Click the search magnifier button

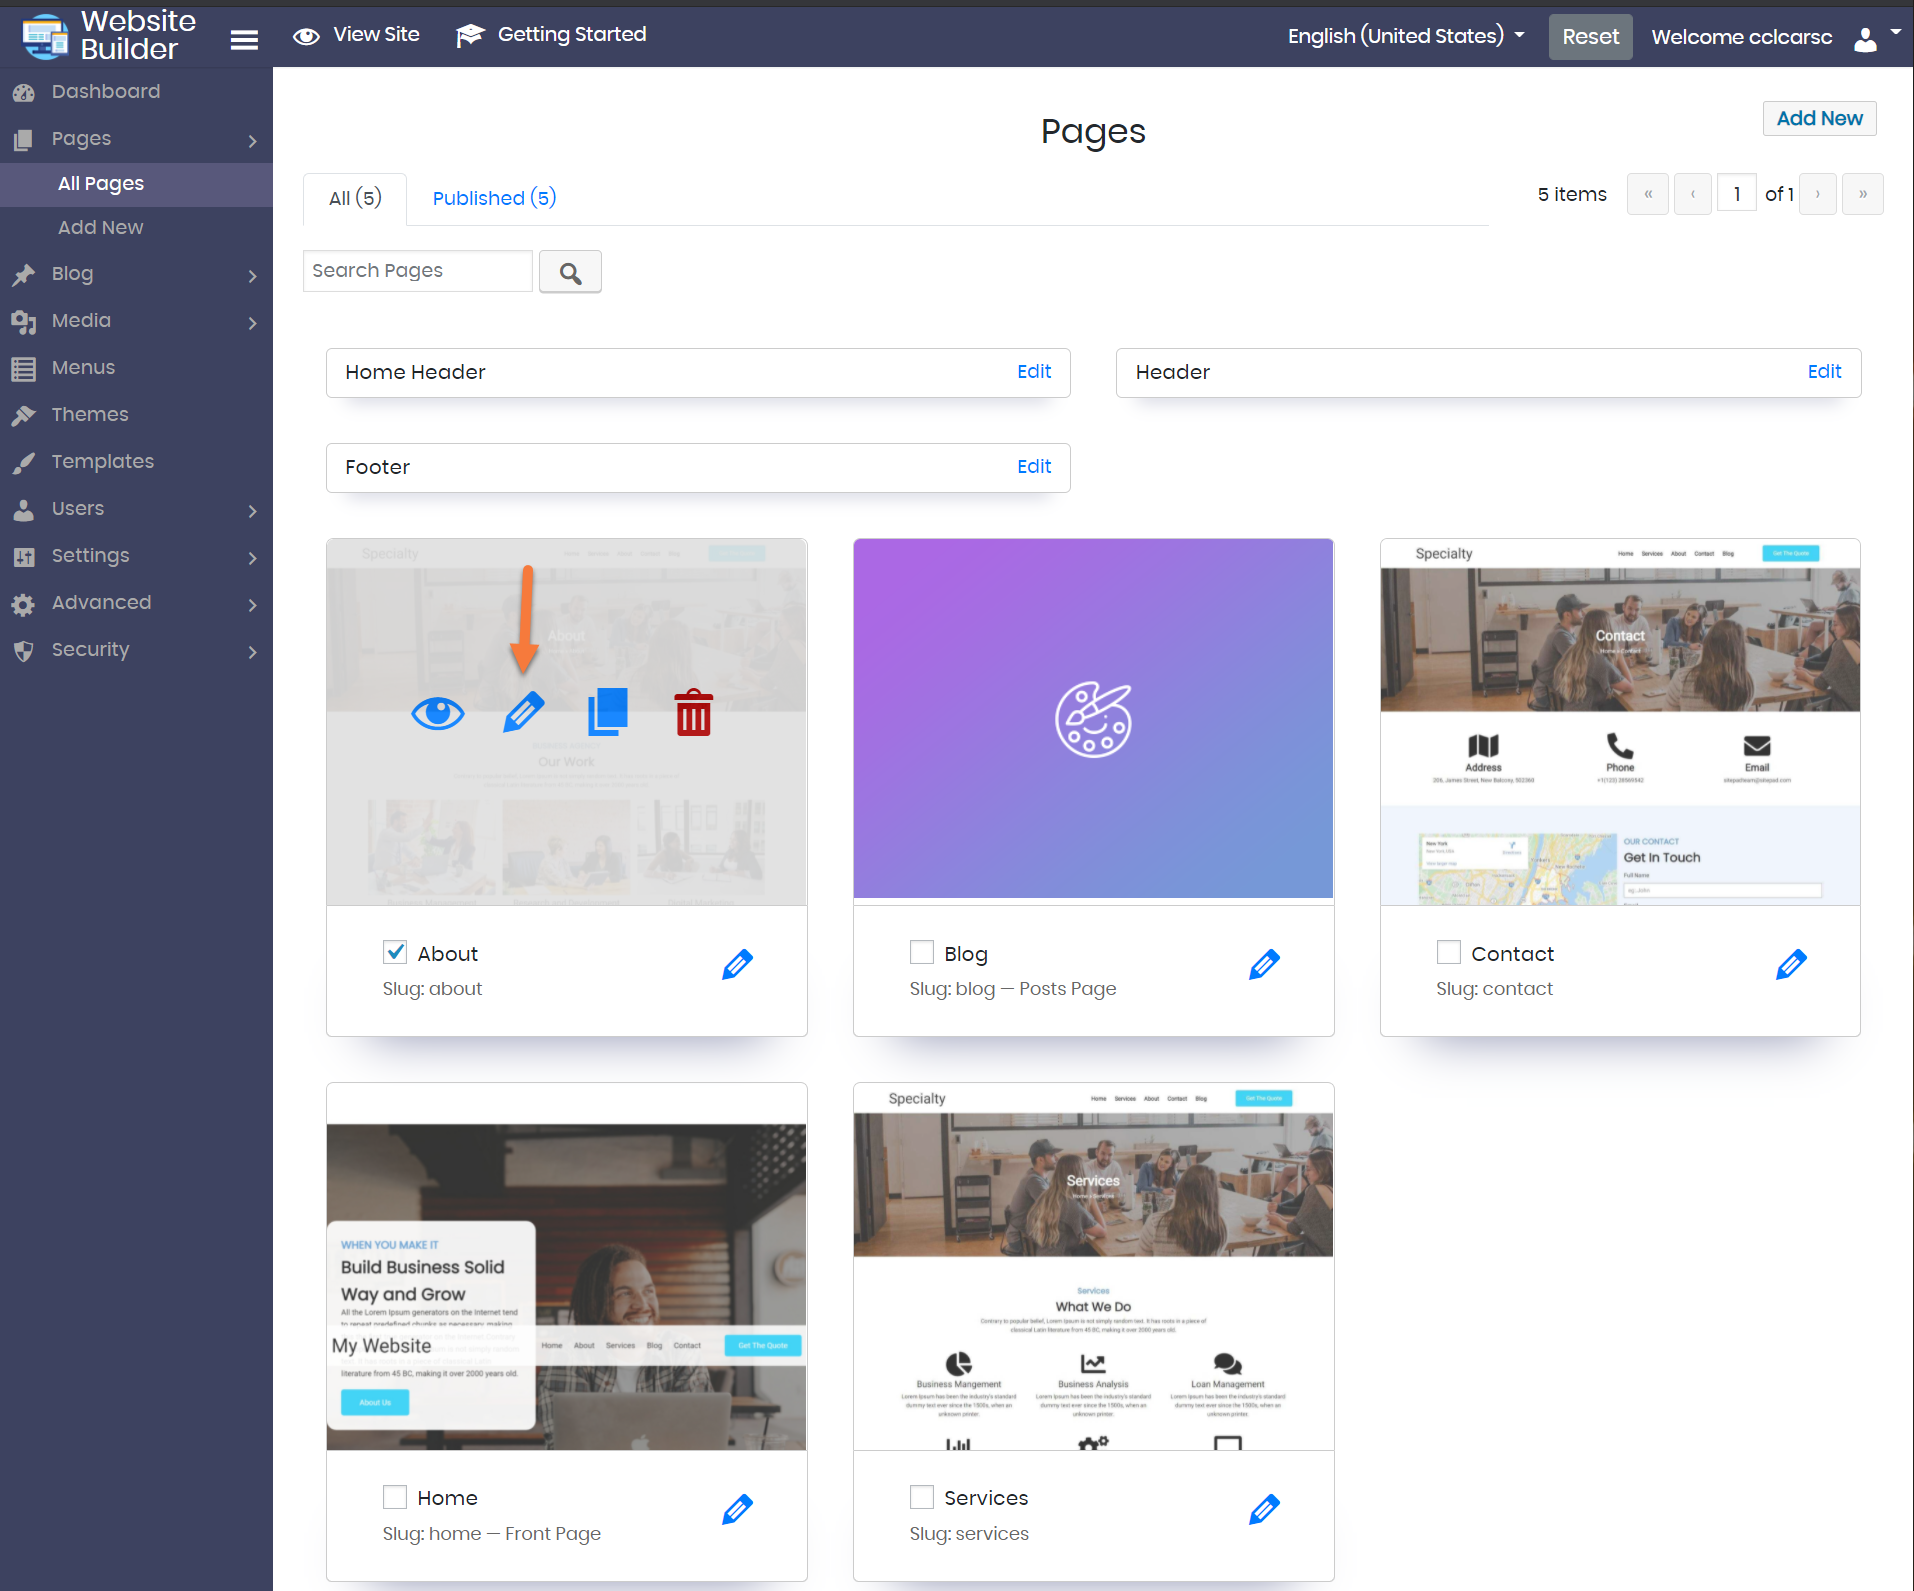570,272
